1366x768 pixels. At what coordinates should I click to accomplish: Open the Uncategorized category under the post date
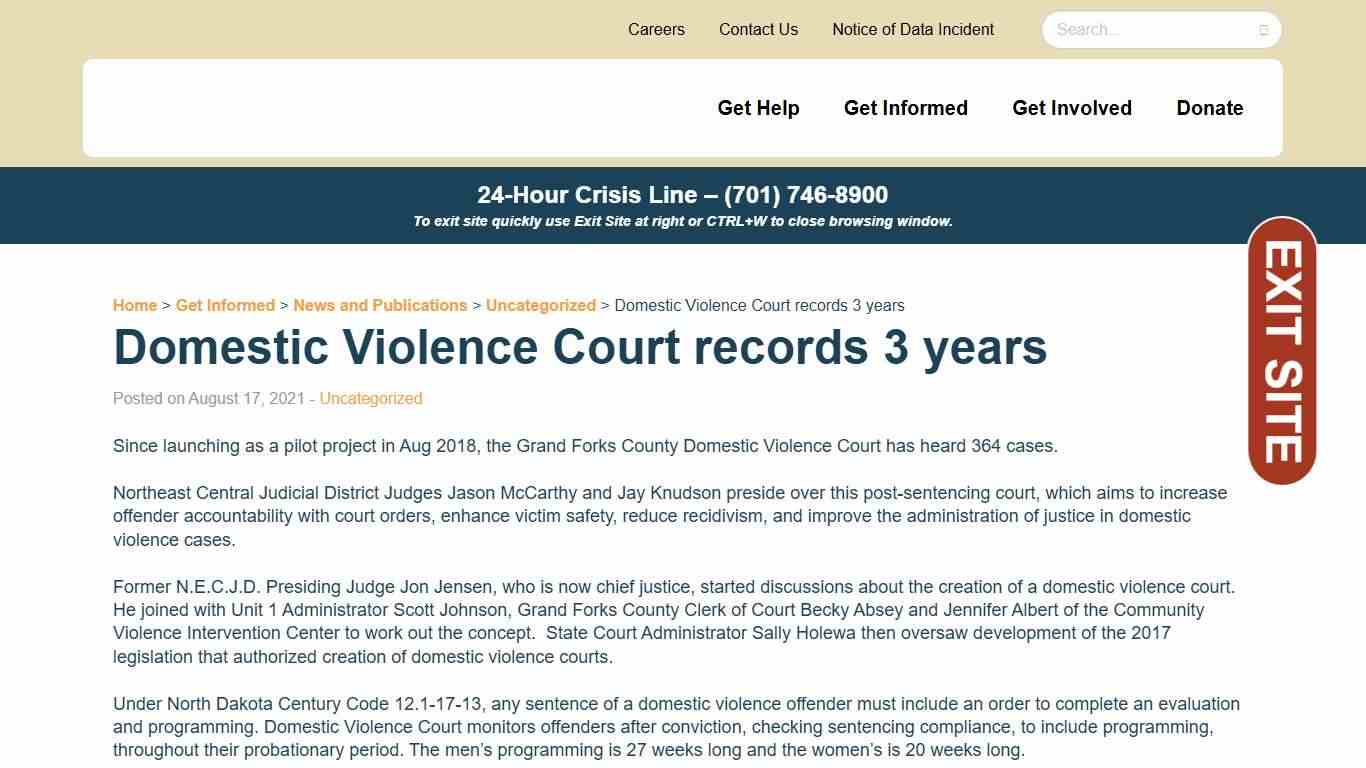370,398
